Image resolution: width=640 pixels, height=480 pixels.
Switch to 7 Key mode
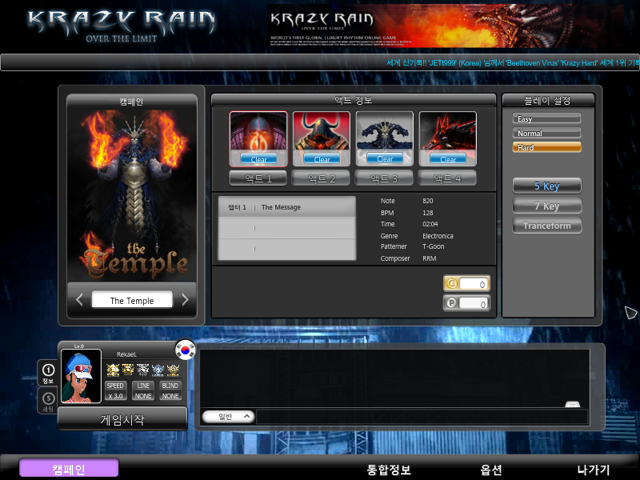click(547, 206)
